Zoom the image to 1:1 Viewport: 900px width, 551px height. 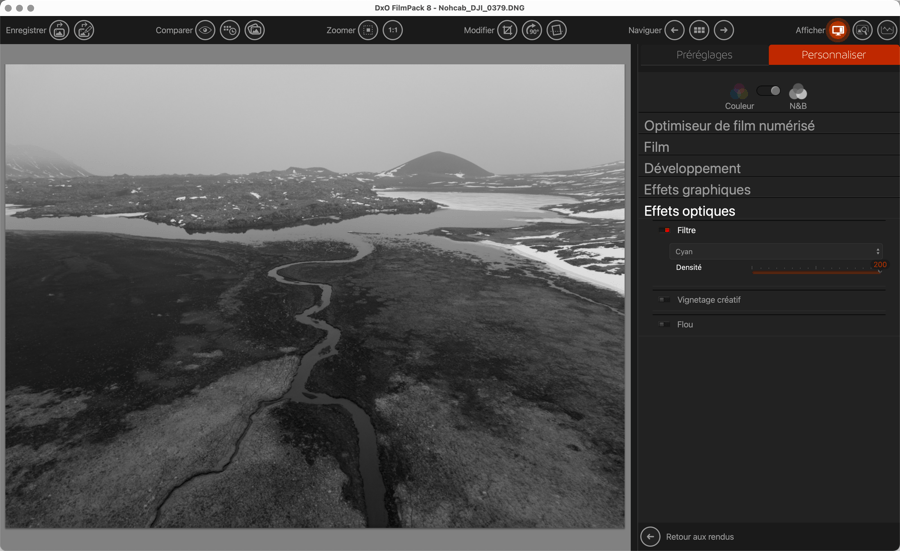click(x=393, y=31)
